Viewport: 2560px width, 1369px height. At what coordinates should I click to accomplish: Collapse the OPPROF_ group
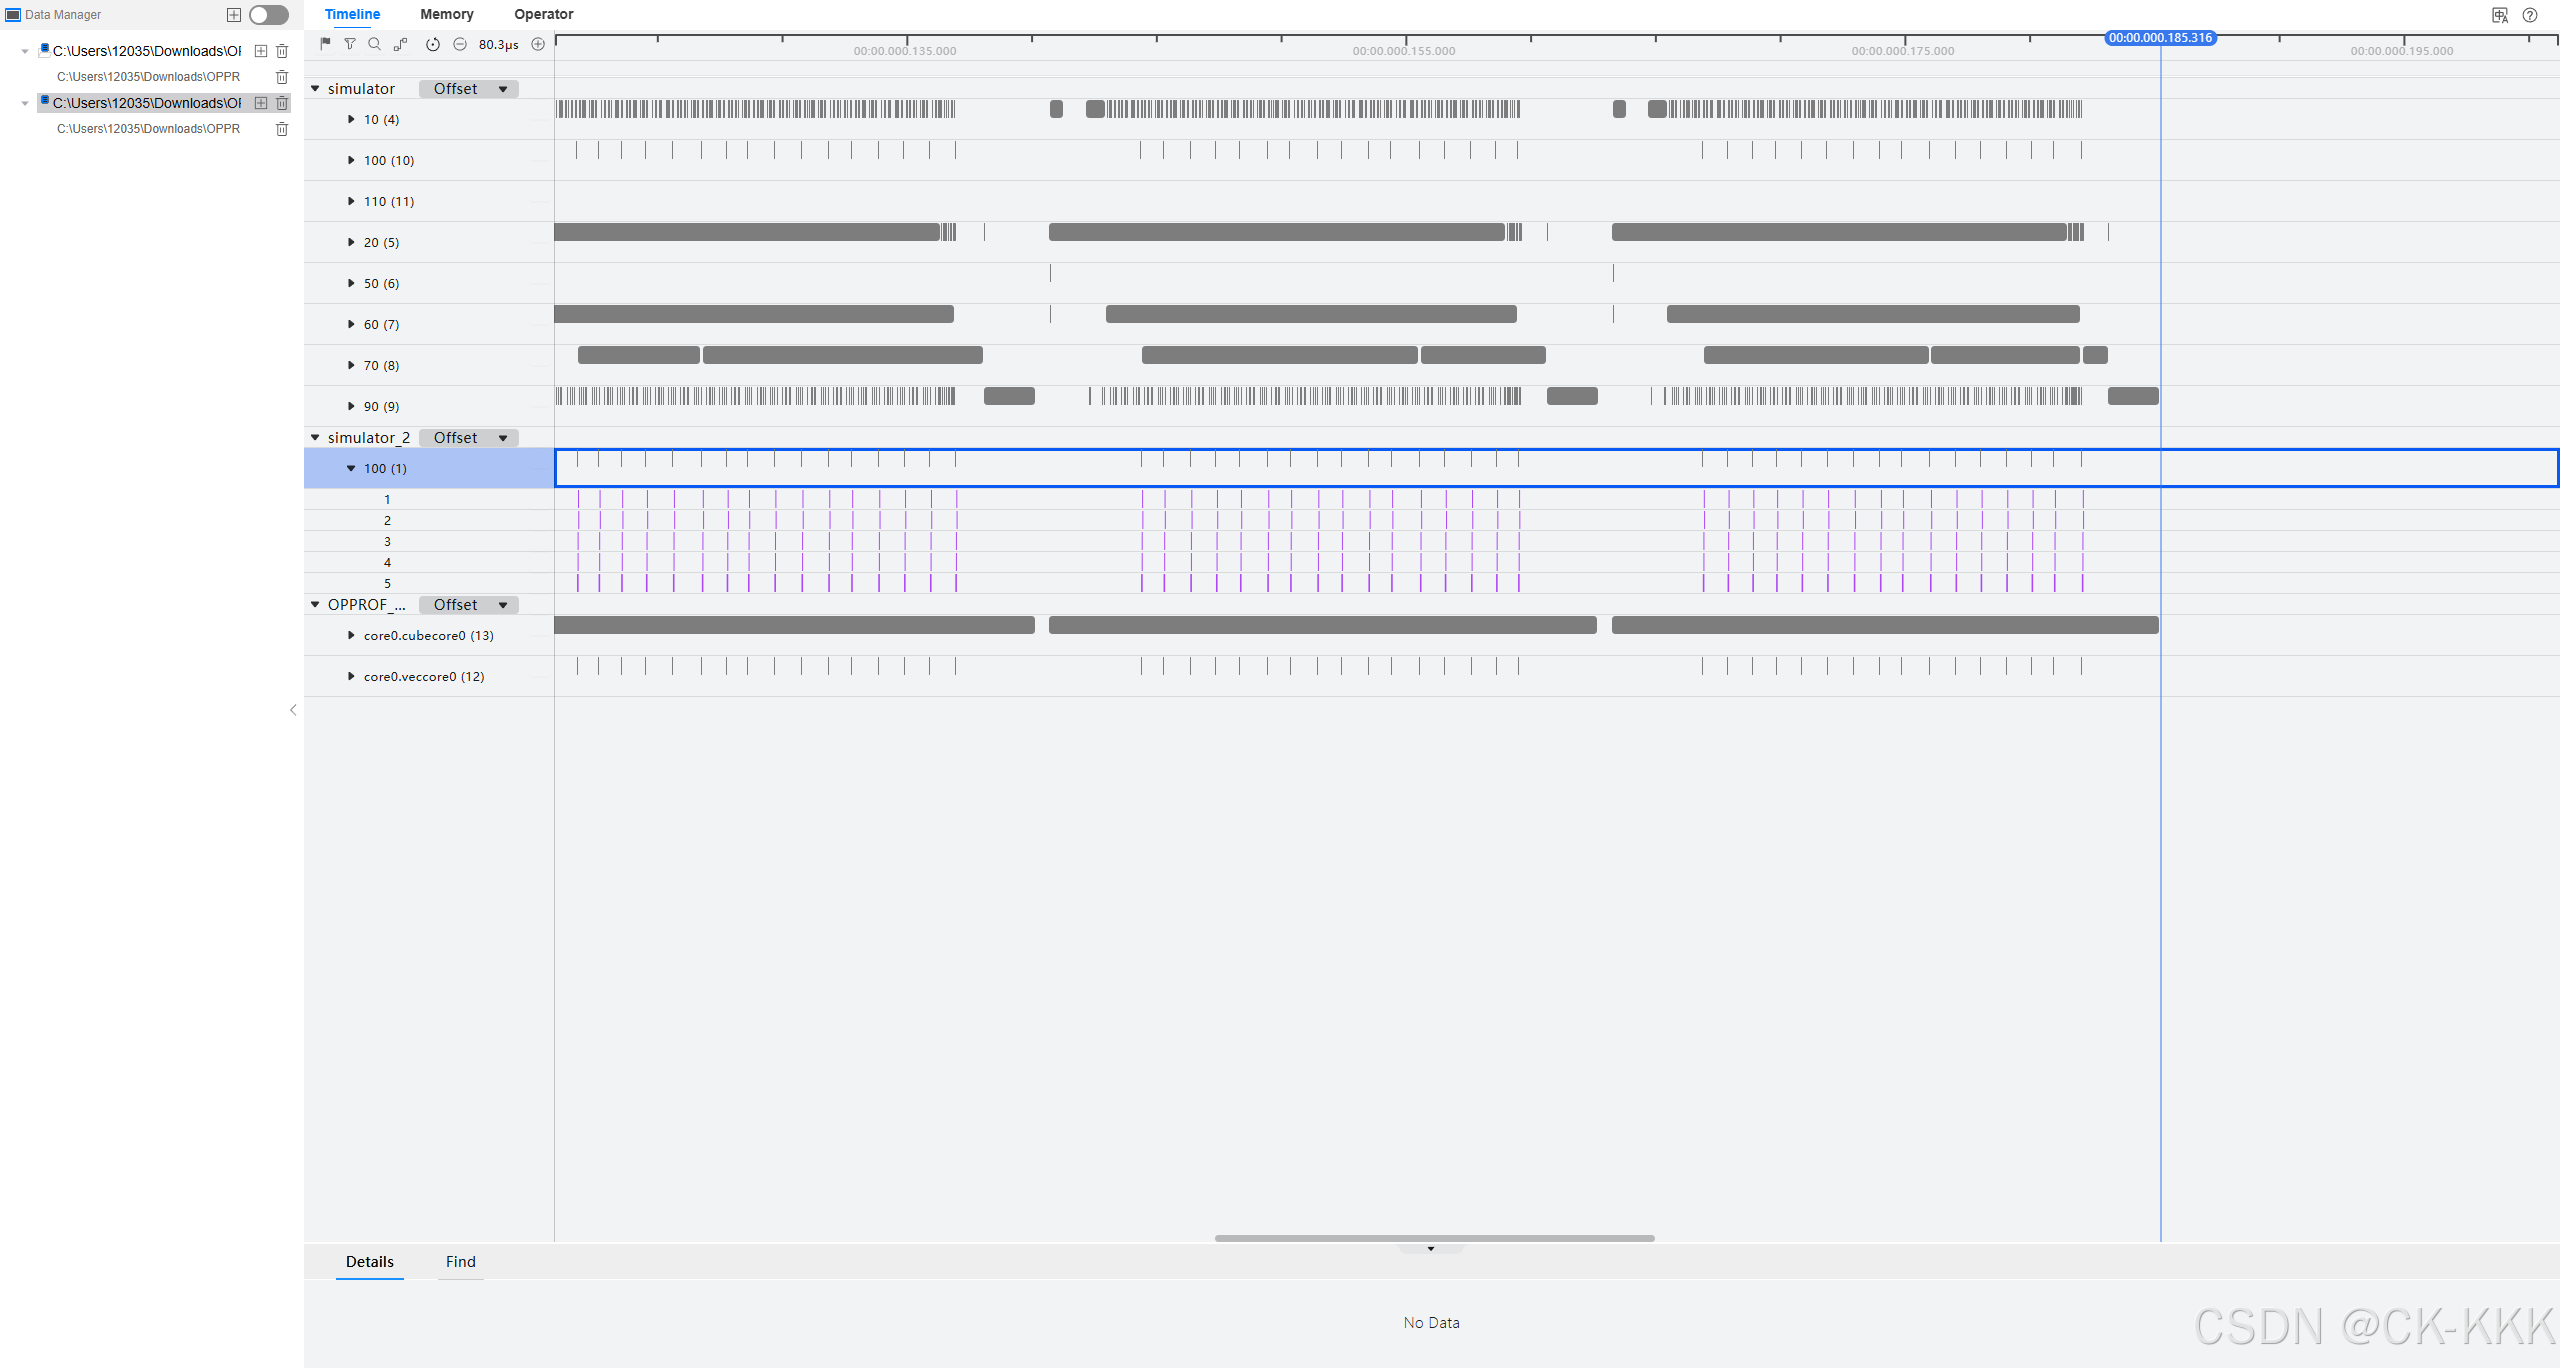315,605
